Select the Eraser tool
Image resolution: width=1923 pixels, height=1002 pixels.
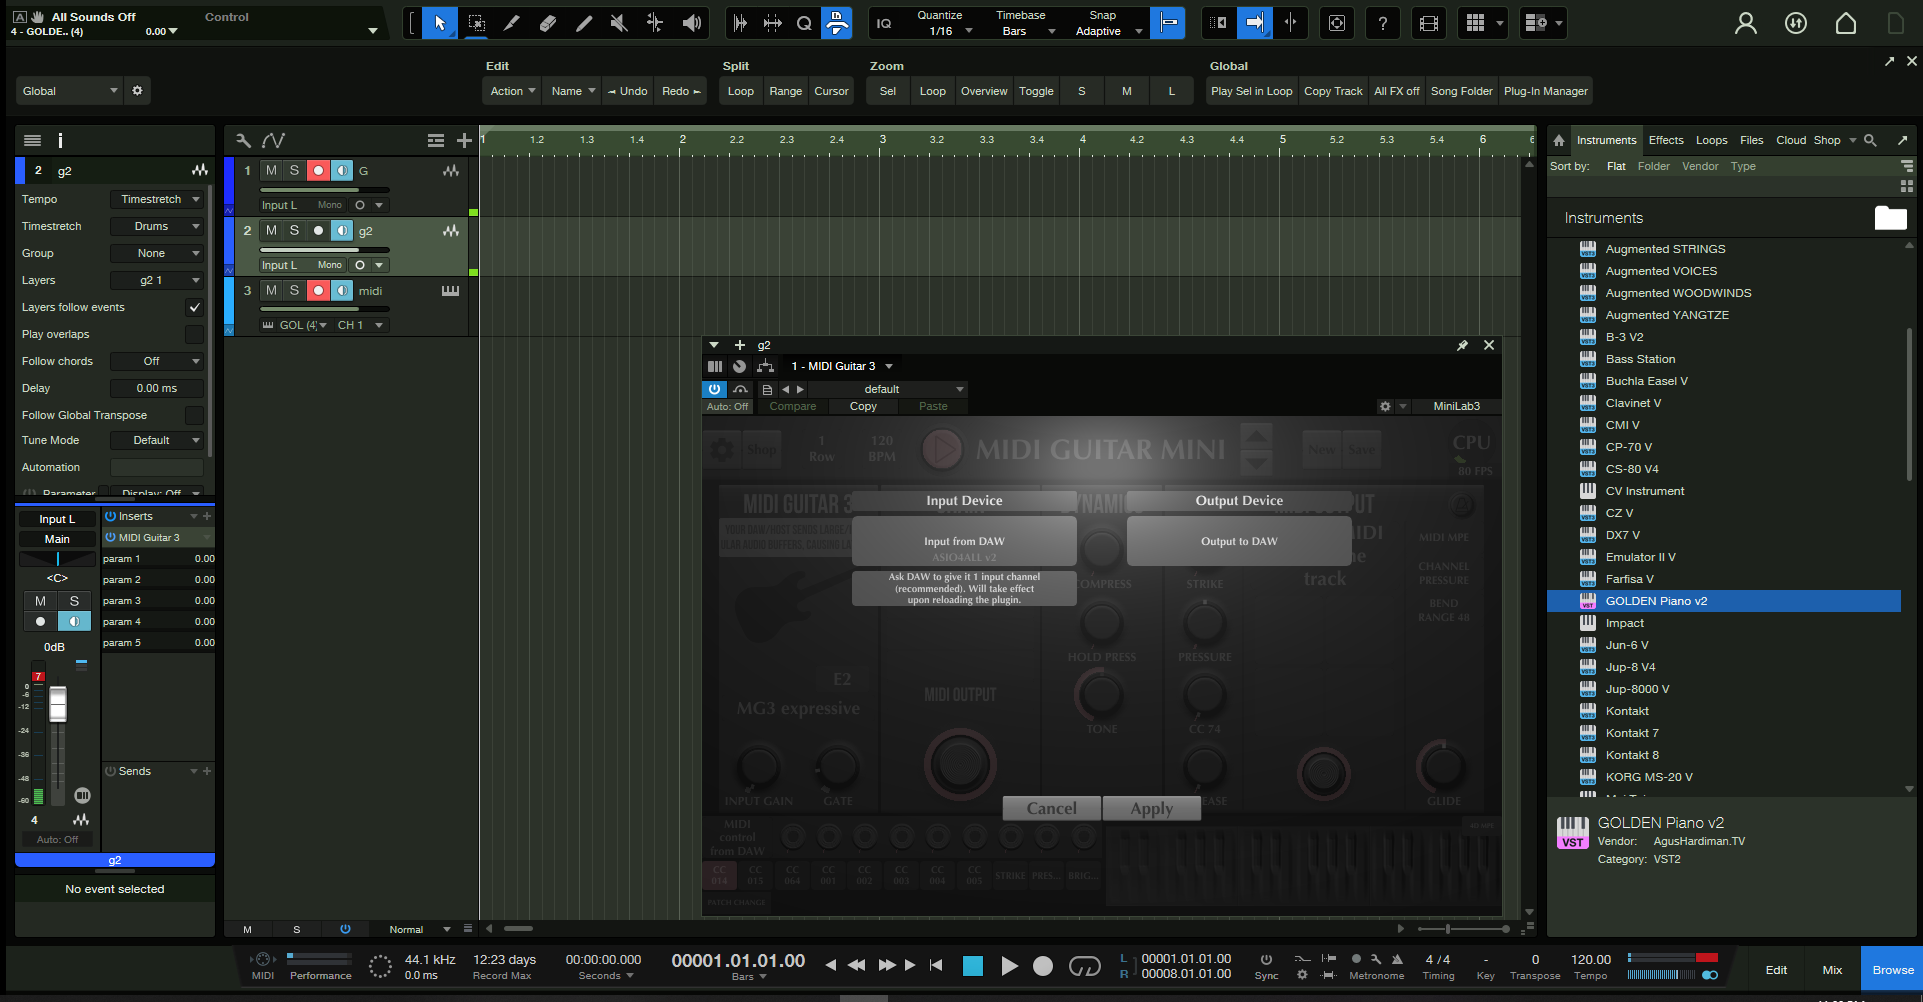[547, 23]
